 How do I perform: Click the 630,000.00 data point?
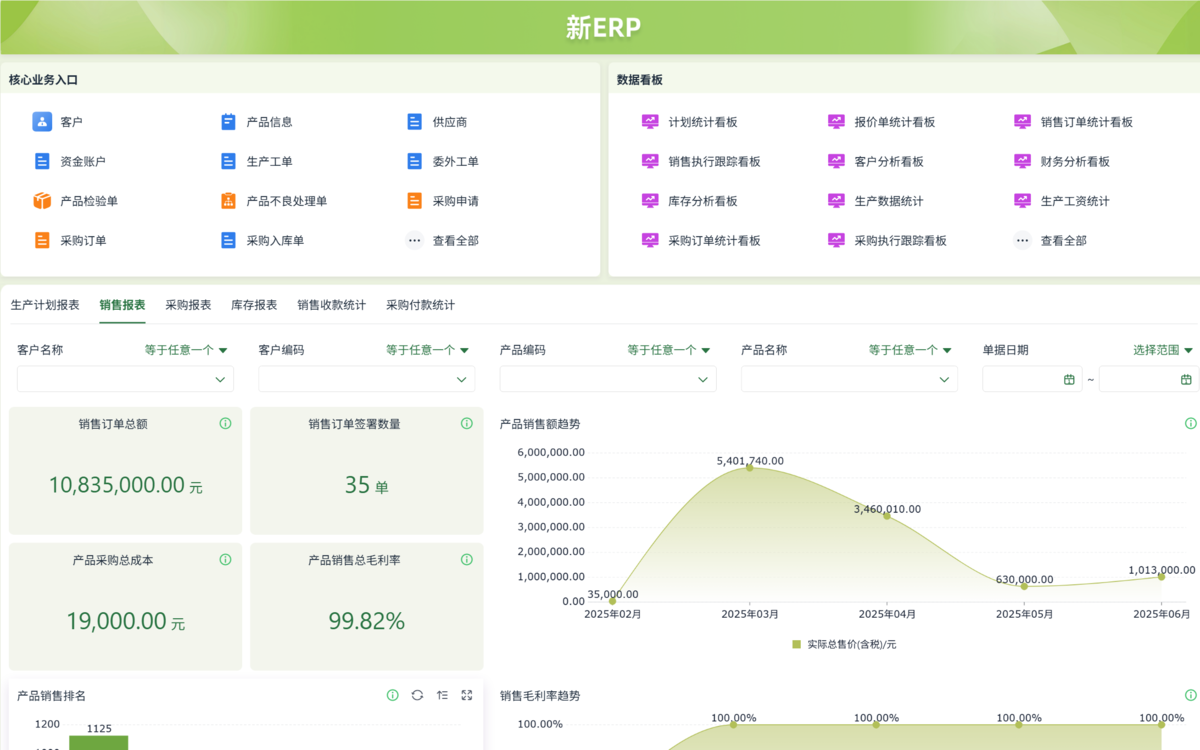(1024, 586)
